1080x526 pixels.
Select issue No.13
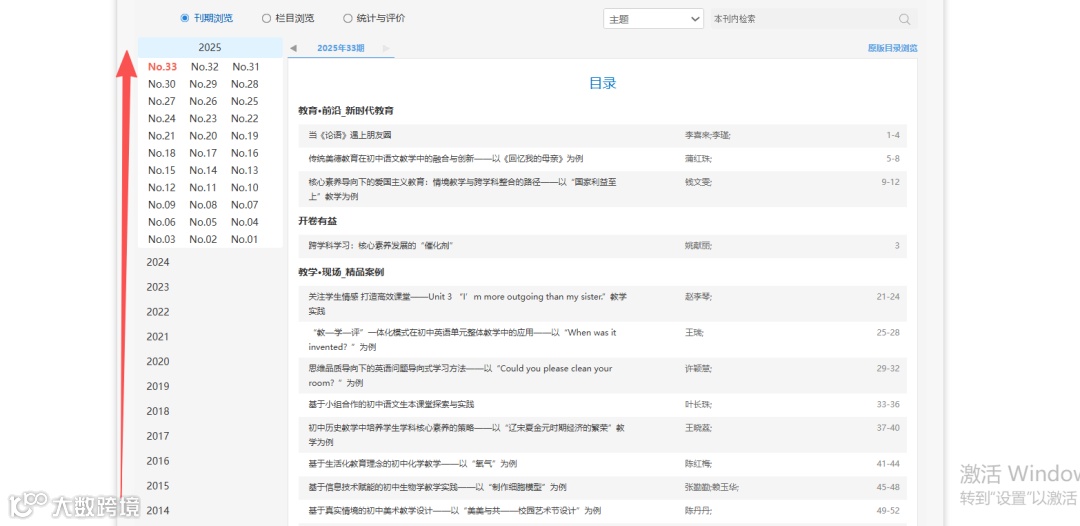[x=245, y=170]
